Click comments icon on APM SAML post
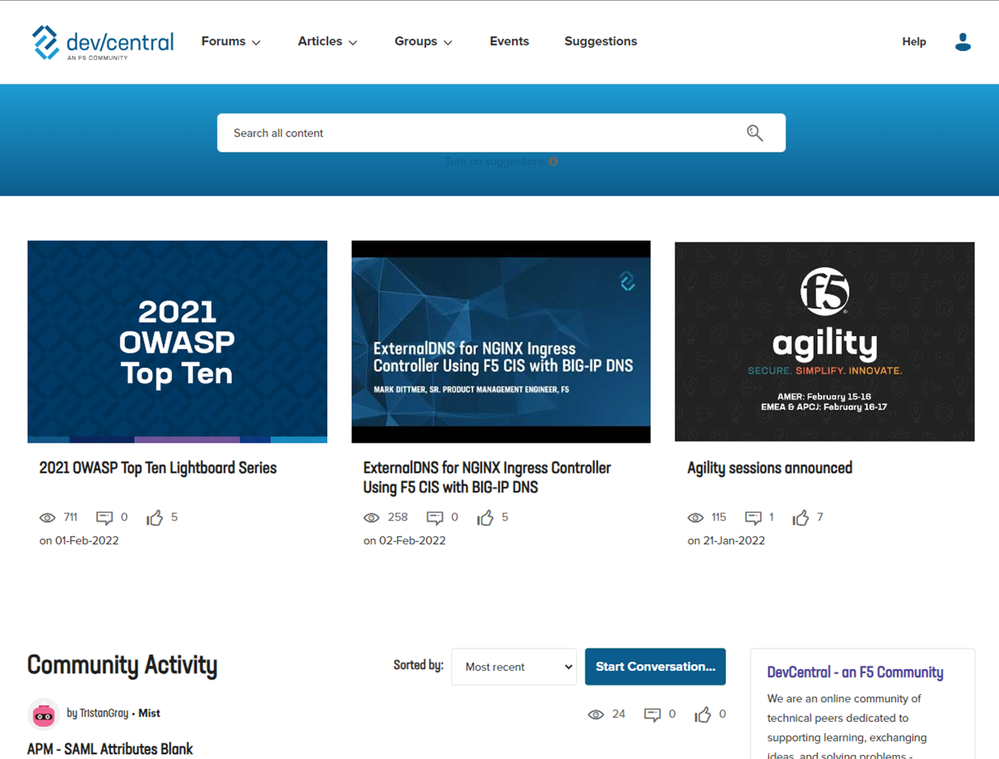The width and height of the screenshot is (999, 759). [652, 714]
